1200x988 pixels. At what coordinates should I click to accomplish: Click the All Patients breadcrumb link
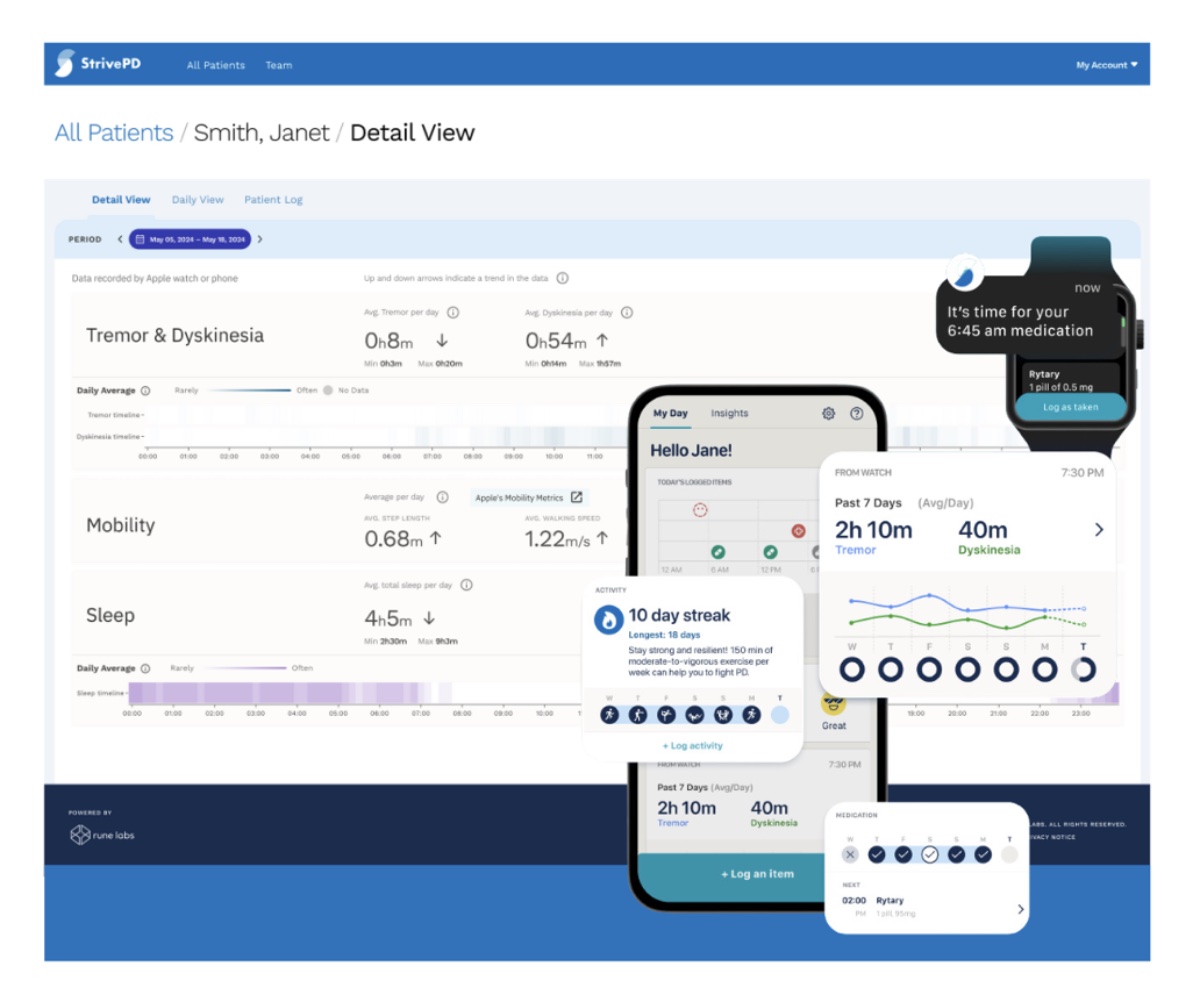pyautogui.click(x=113, y=133)
